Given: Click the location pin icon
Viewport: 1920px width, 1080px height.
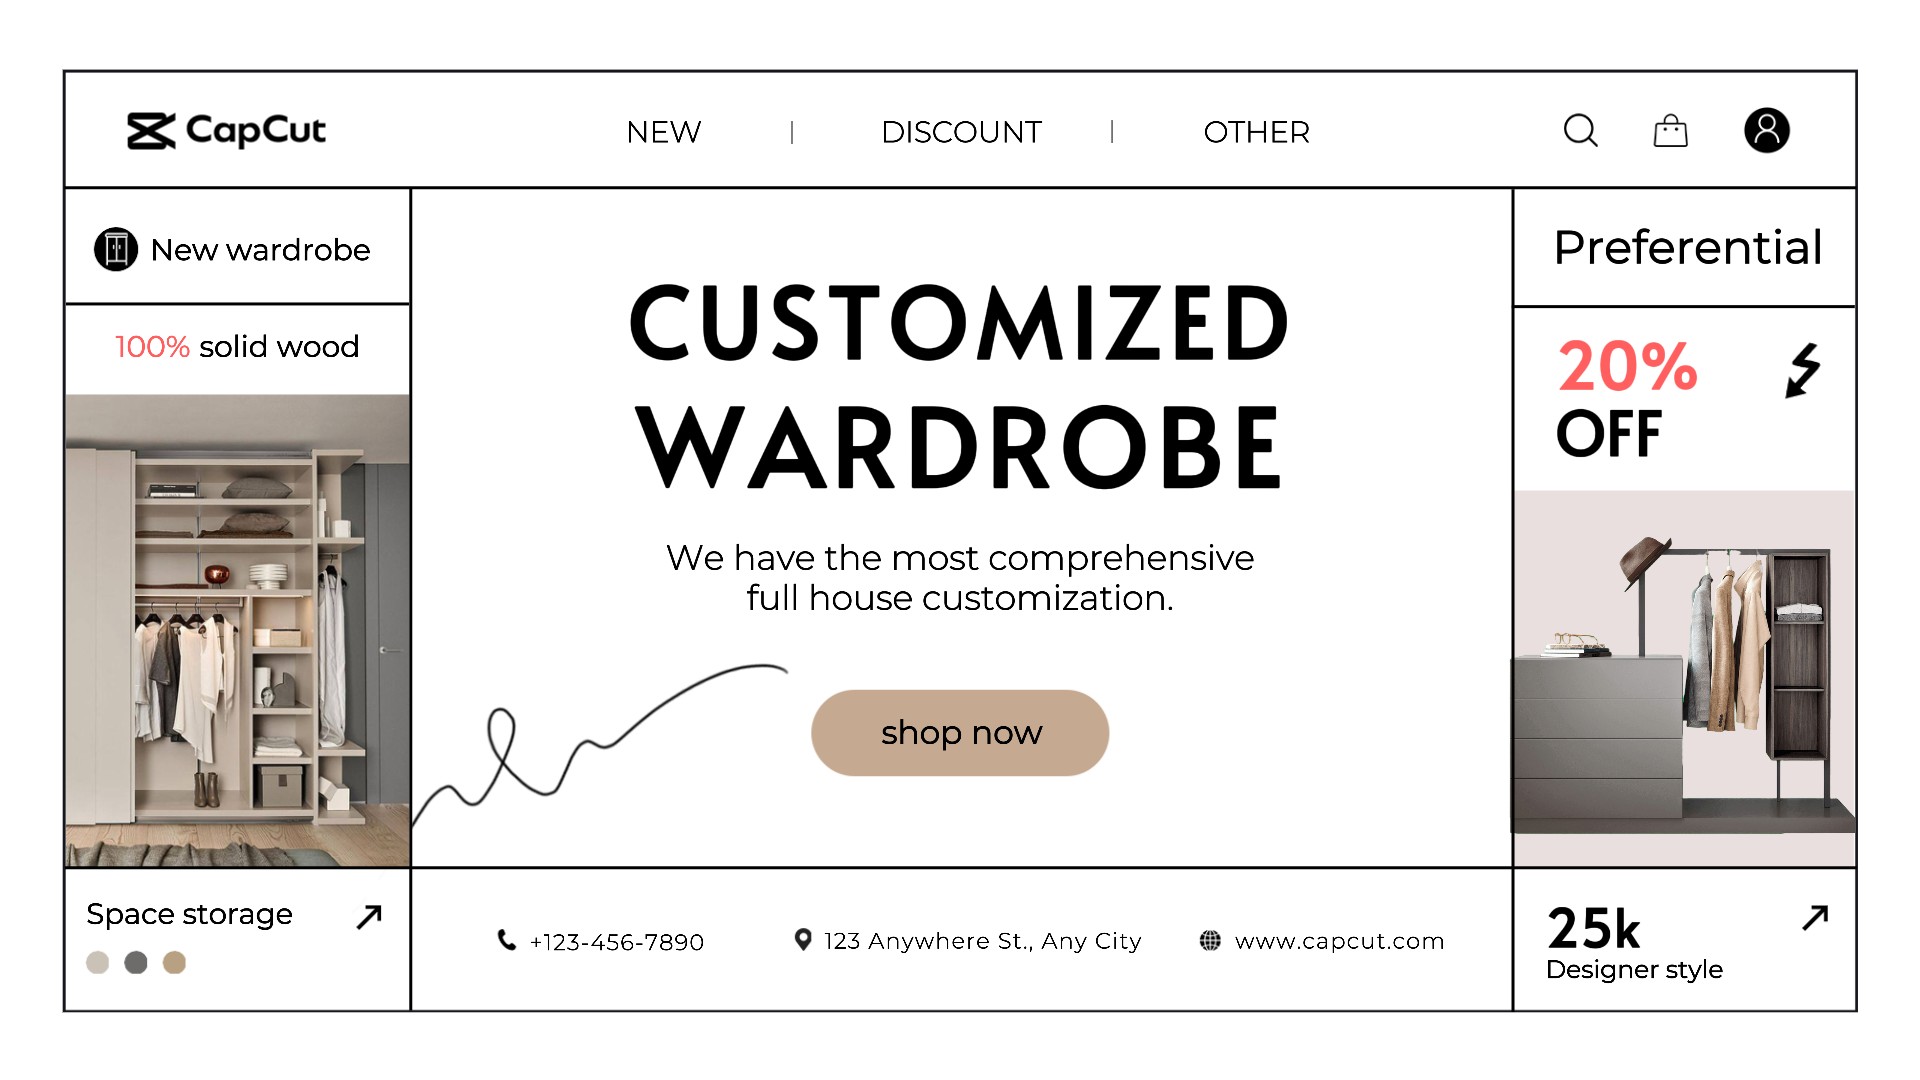Looking at the screenshot, I should click(802, 940).
